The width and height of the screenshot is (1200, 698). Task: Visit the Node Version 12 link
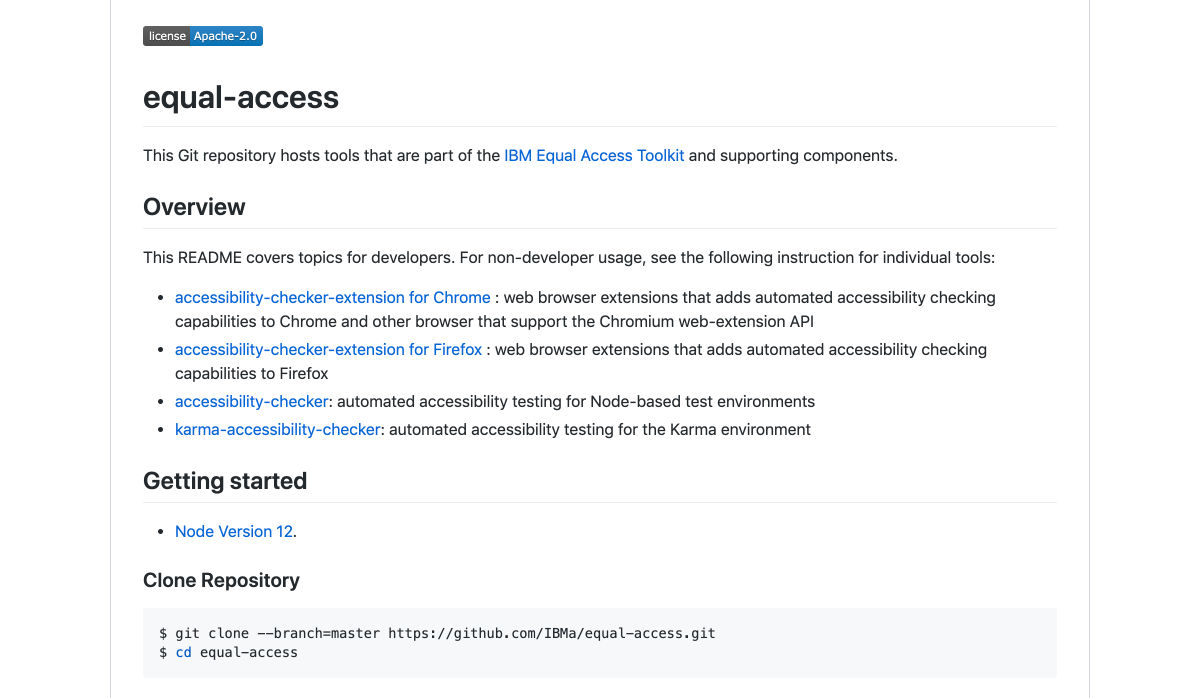[234, 531]
